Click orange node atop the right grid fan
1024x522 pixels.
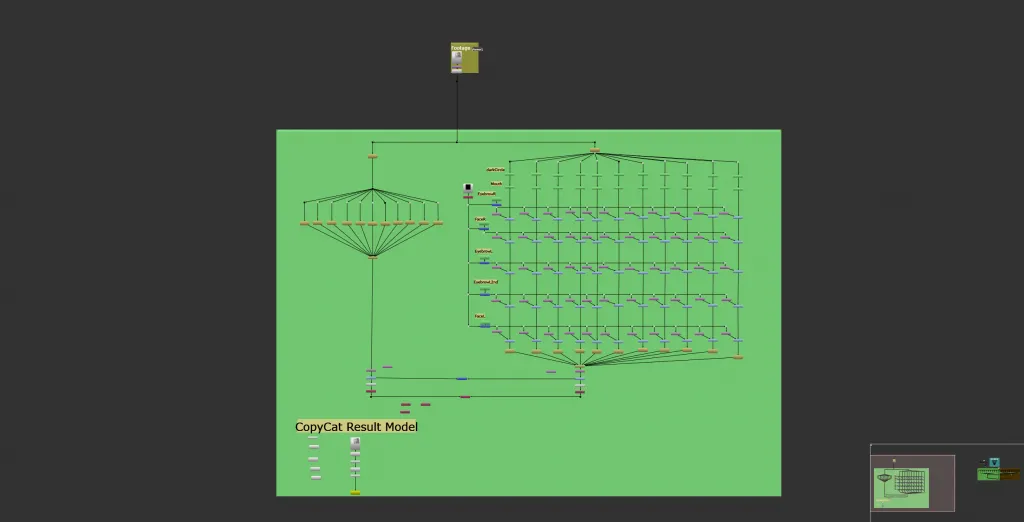(595, 151)
